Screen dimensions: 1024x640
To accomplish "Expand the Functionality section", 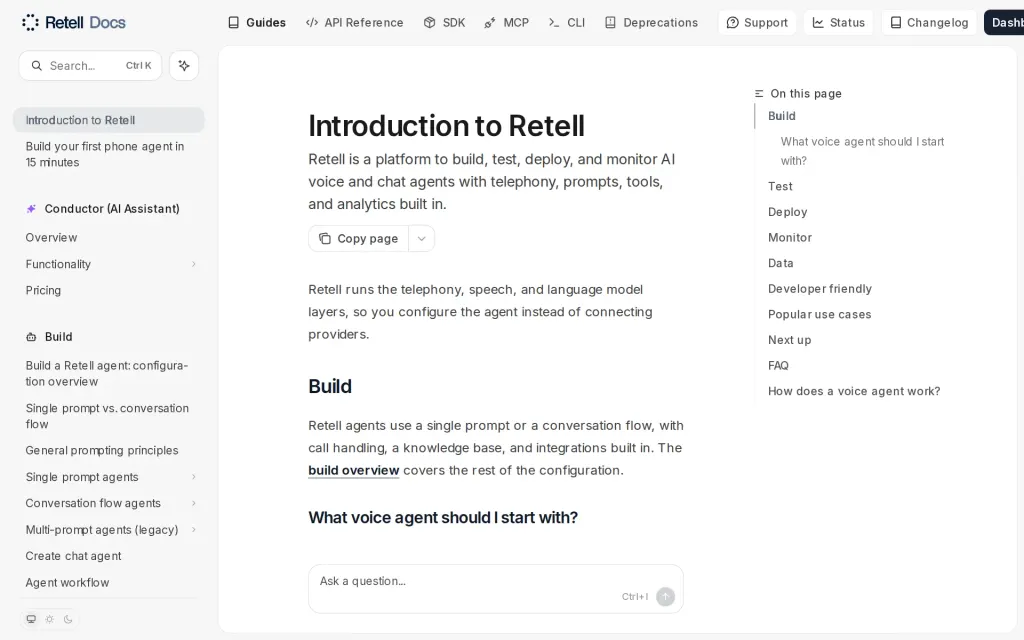I will [193, 264].
